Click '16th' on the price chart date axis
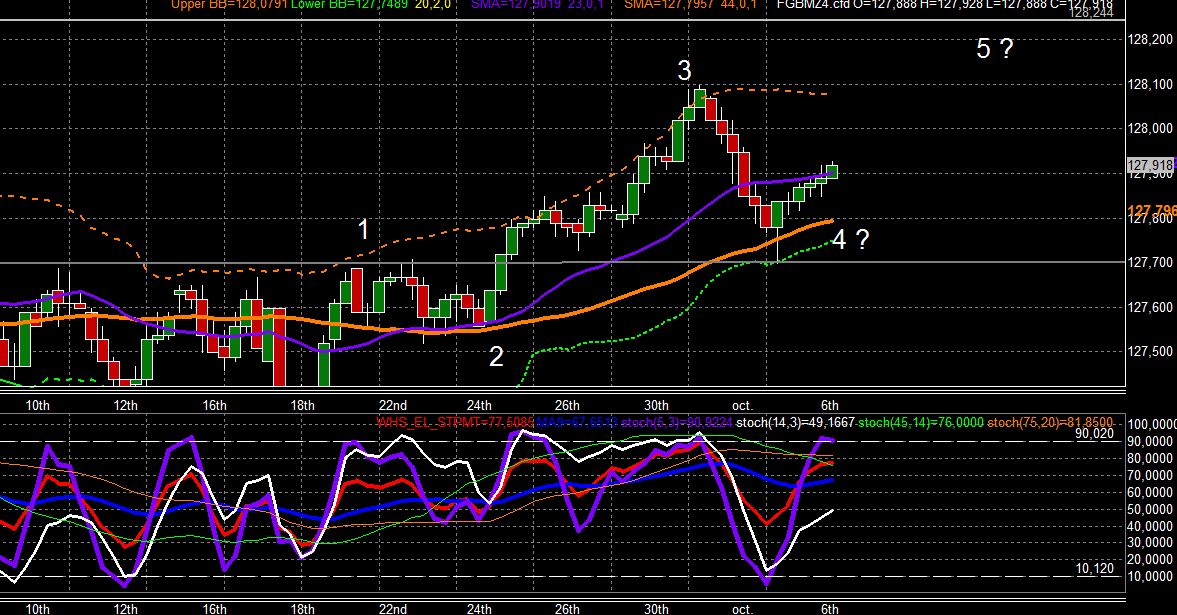 214,405
